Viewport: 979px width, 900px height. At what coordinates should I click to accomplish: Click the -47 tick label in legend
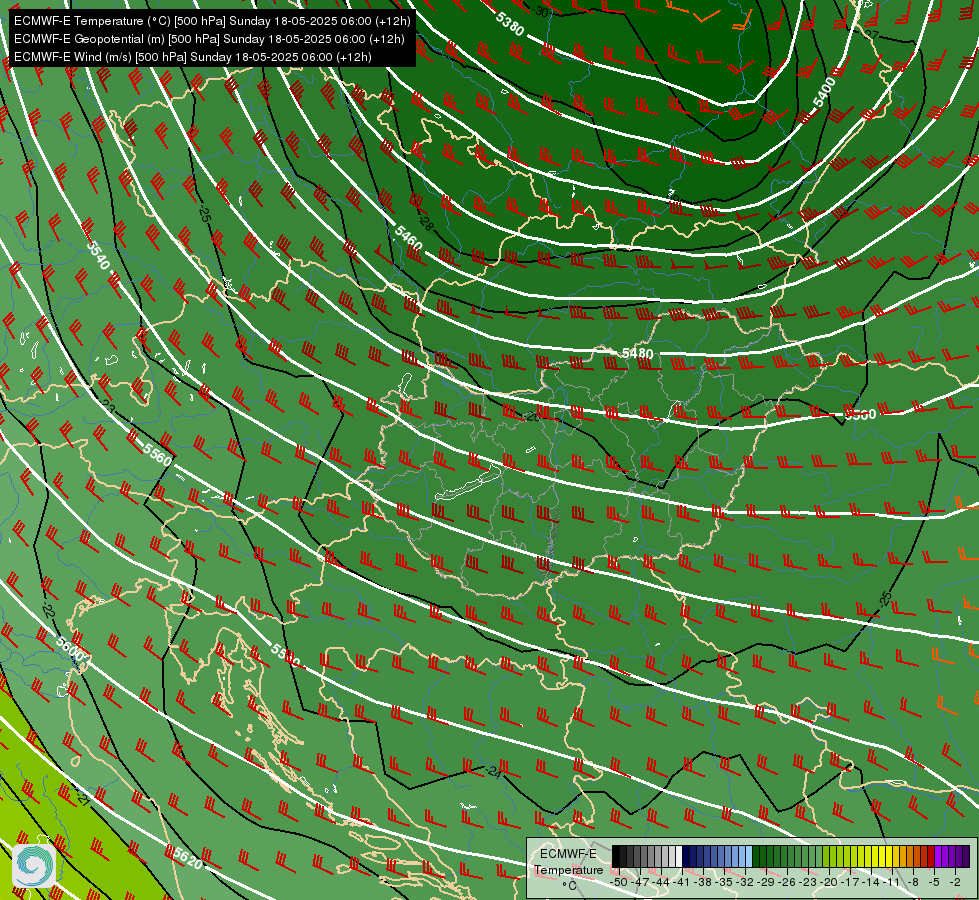(641, 882)
